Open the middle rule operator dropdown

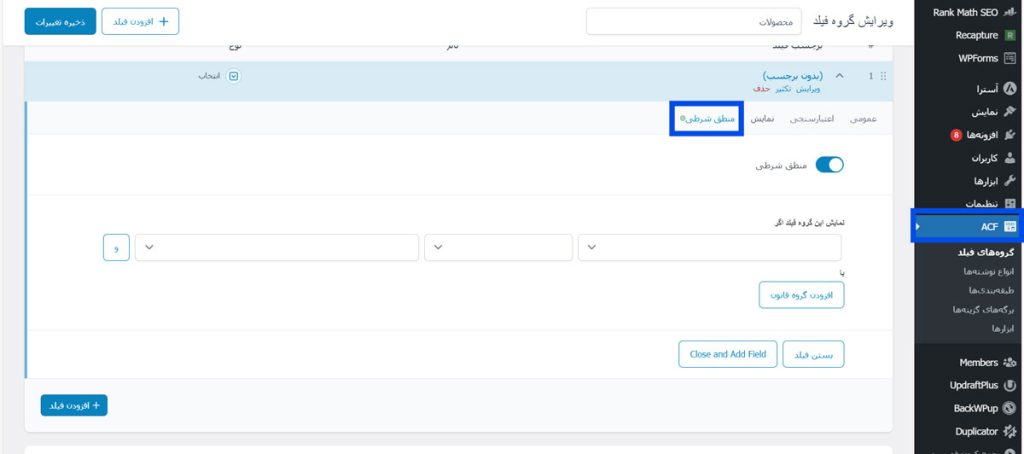coord(498,247)
